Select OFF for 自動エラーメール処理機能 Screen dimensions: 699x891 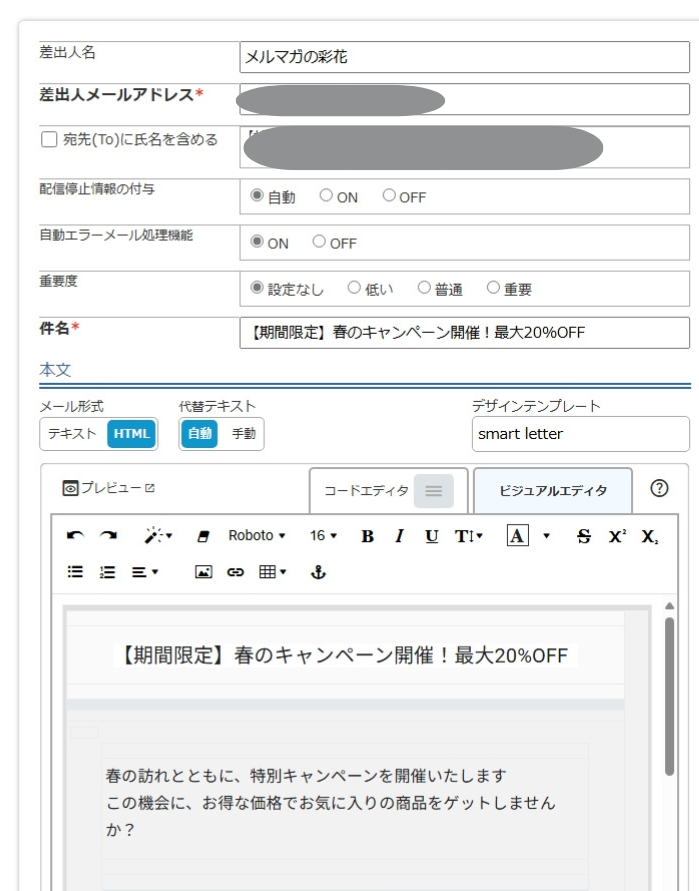click(319, 242)
